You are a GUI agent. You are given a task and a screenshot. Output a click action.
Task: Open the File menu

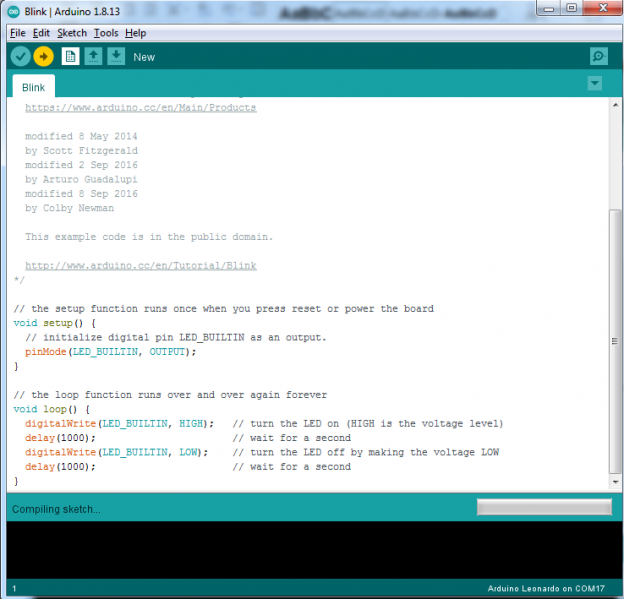18,33
